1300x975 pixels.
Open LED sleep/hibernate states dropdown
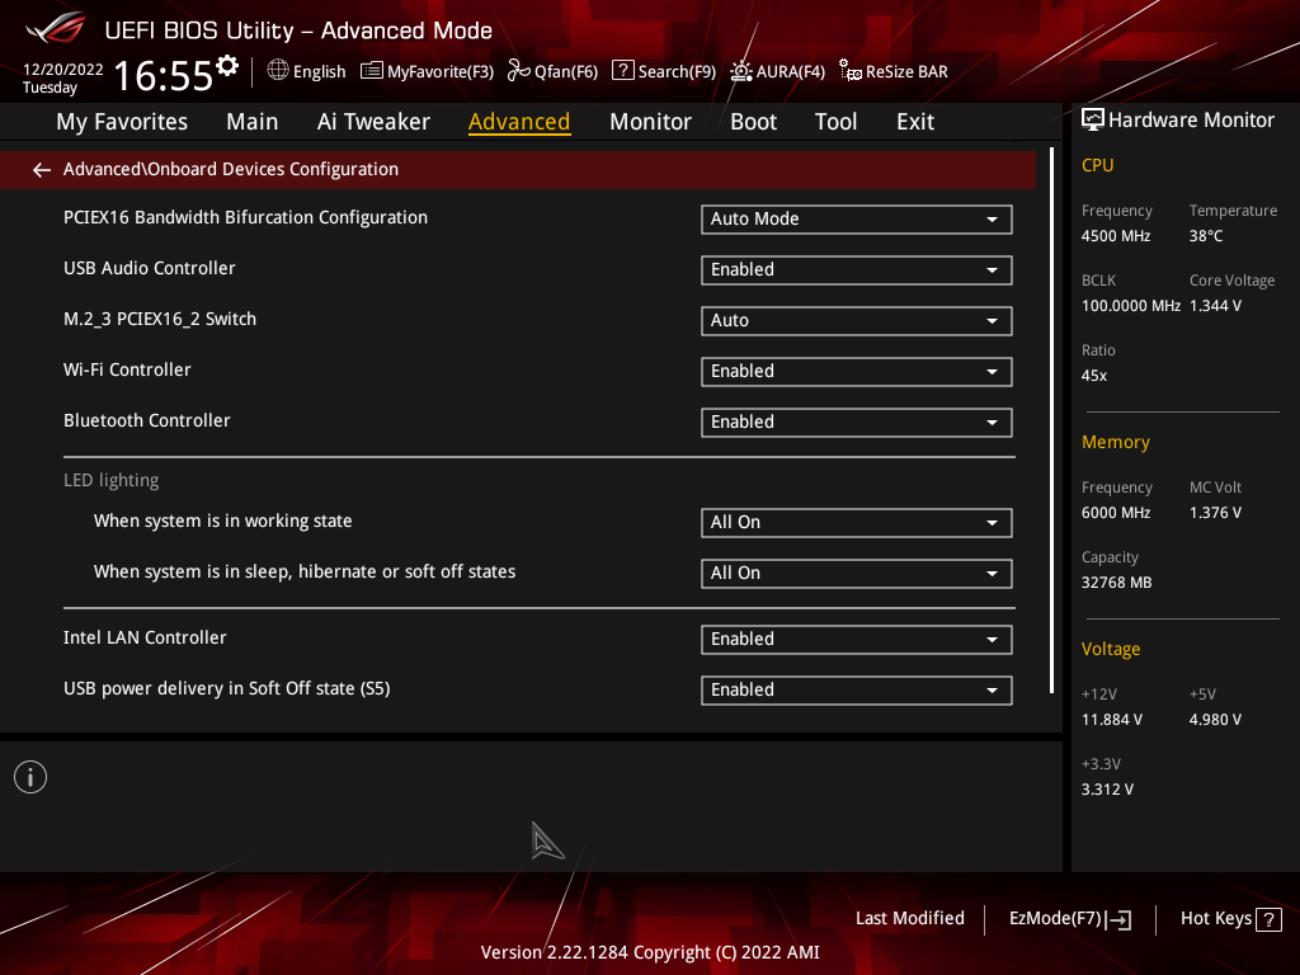point(856,574)
